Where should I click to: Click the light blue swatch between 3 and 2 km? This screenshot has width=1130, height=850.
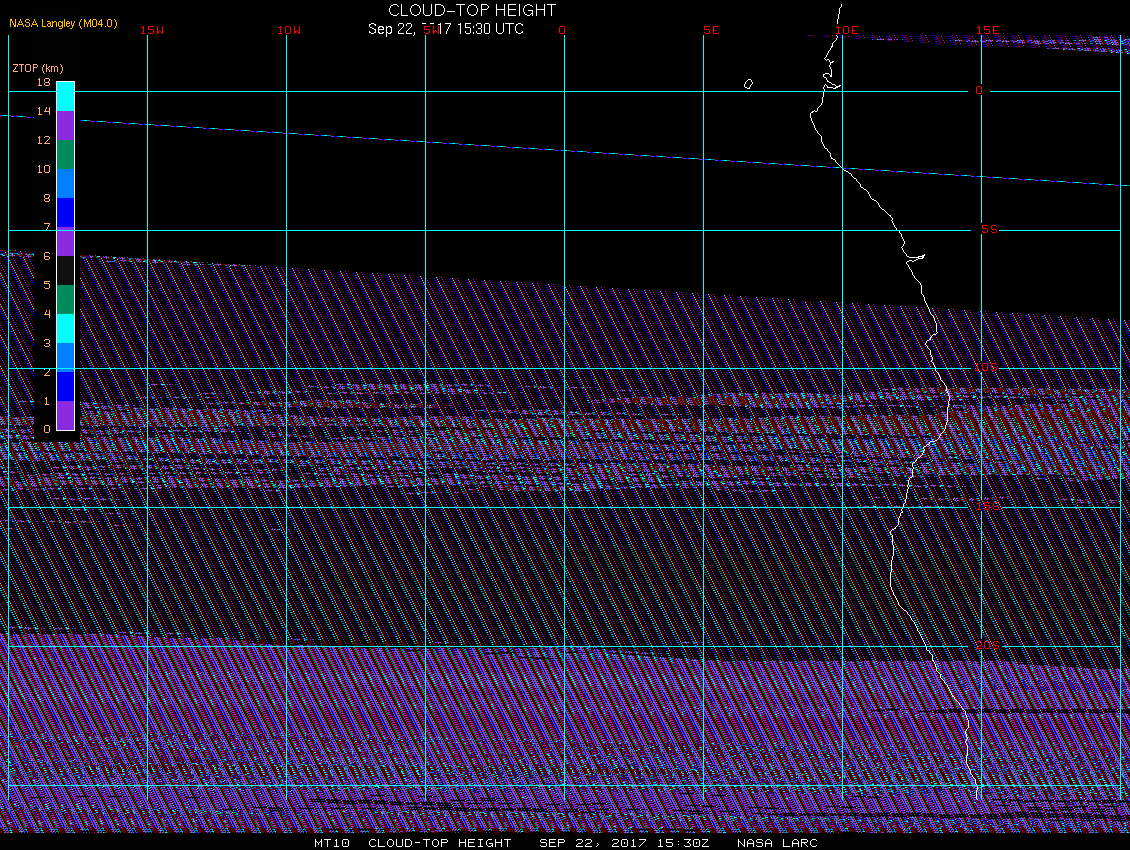[x=66, y=357]
